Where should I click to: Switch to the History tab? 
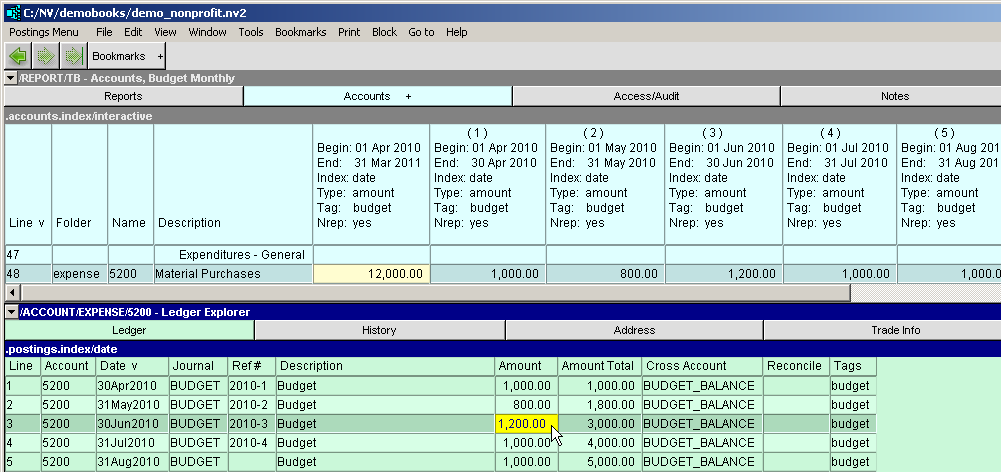pos(379,330)
